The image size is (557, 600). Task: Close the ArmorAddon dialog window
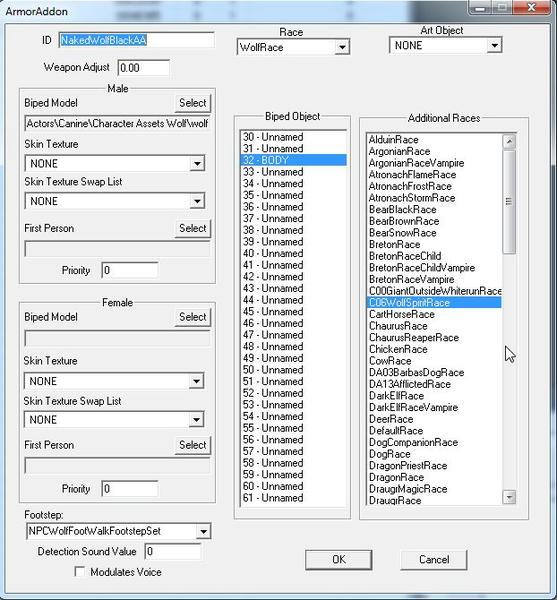pos(531,7)
